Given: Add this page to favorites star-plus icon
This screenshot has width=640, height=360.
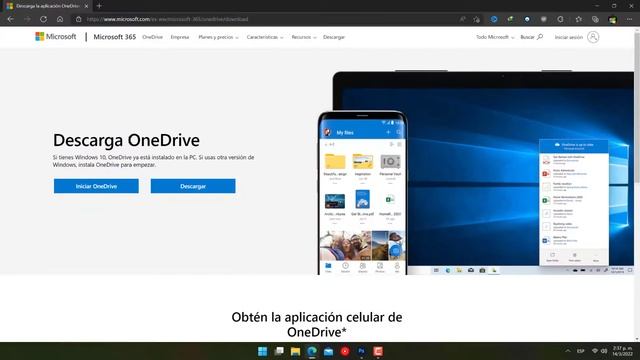Looking at the screenshot, I should (477, 19).
